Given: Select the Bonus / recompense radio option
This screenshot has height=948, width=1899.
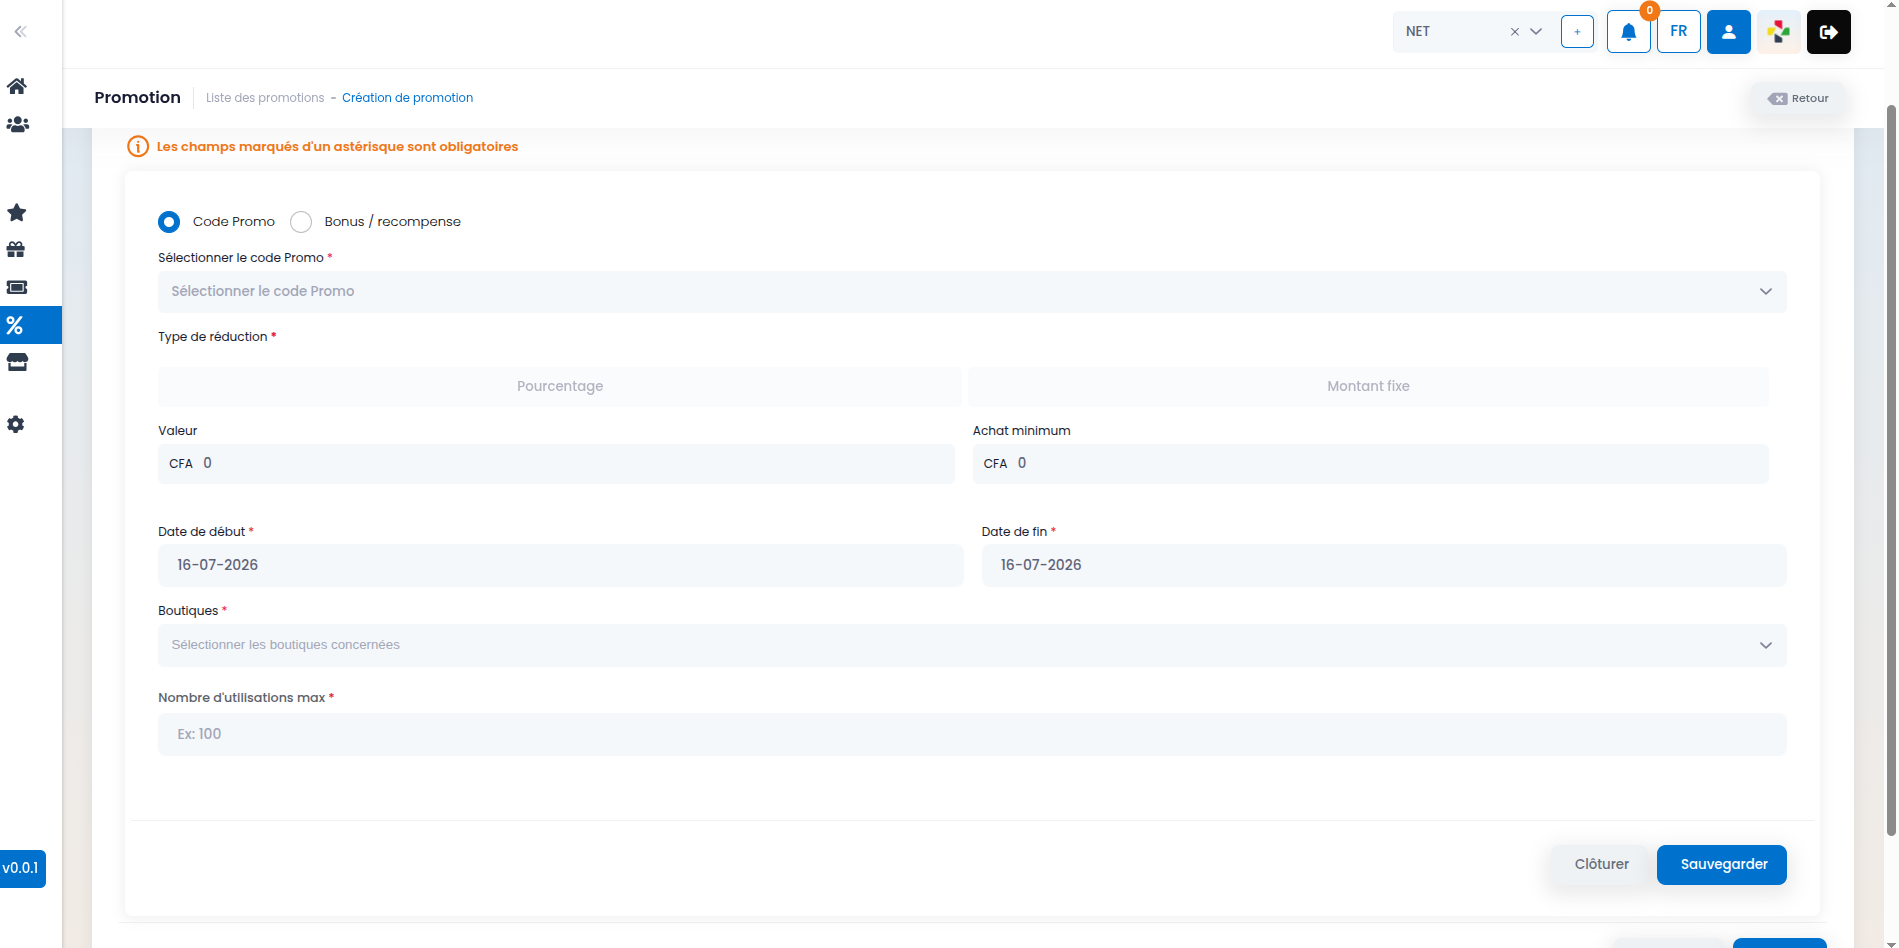Looking at the screenshot, I should tap(301, 222).
